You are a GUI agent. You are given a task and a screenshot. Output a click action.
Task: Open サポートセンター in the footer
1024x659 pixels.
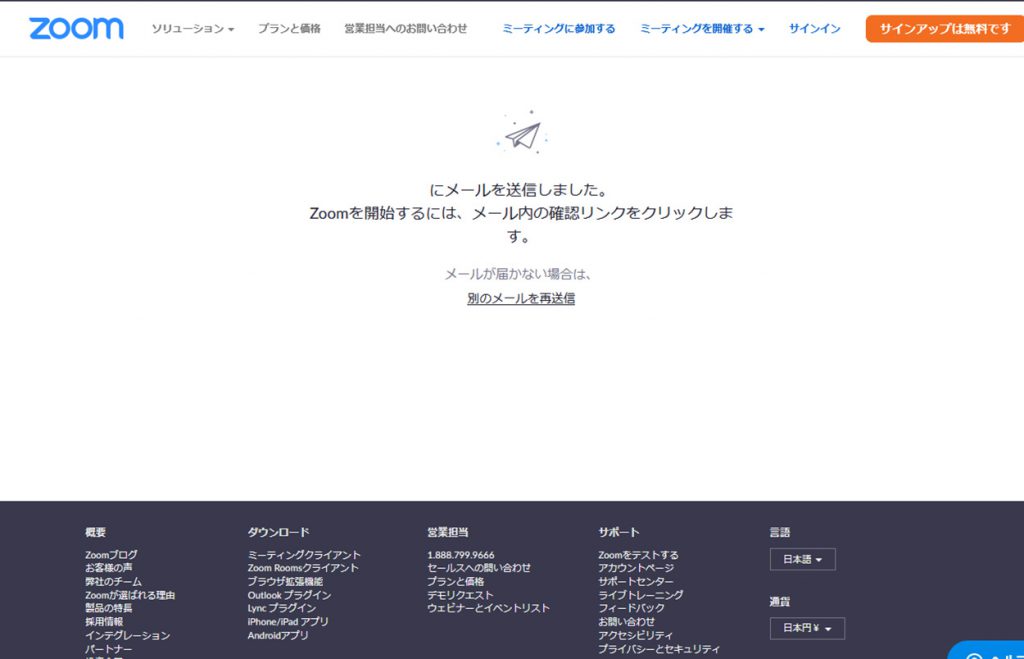pos(636,581)
